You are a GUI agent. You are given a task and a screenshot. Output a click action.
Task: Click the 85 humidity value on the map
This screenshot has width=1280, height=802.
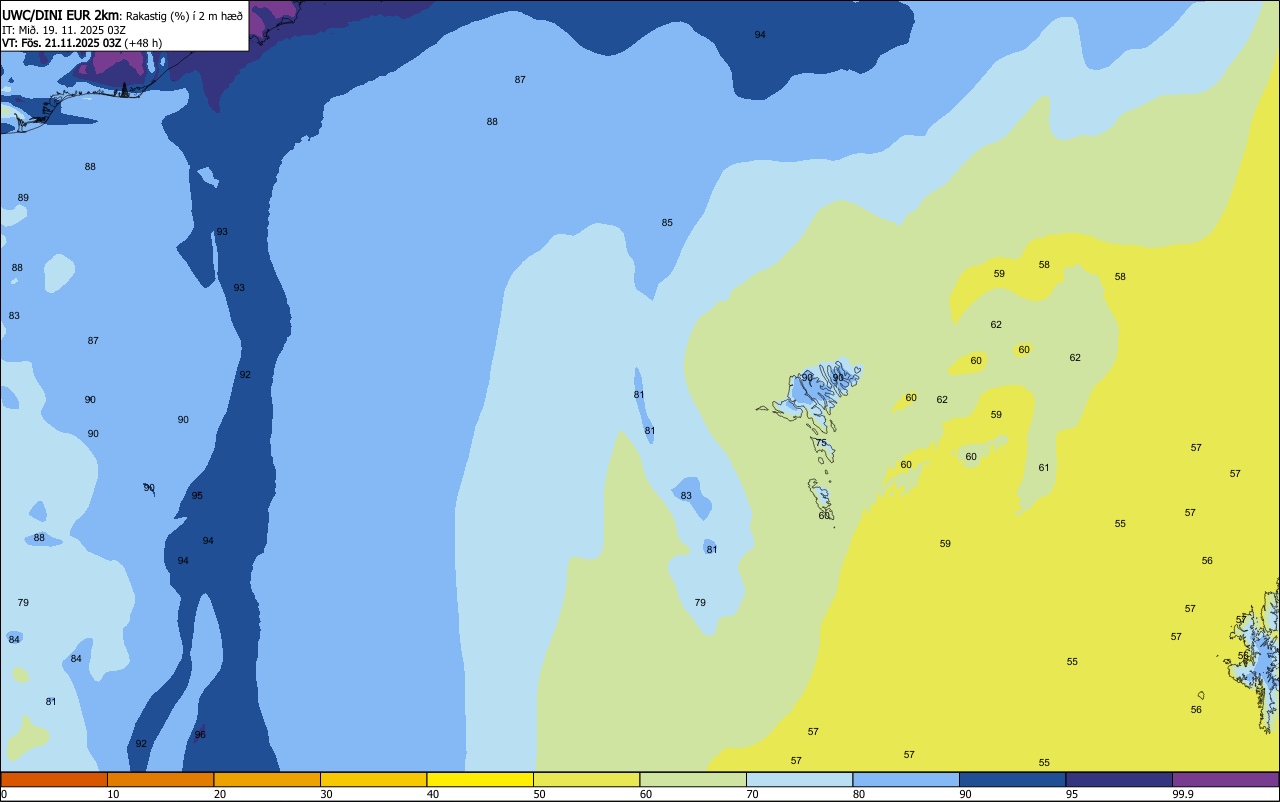[667, 223]
